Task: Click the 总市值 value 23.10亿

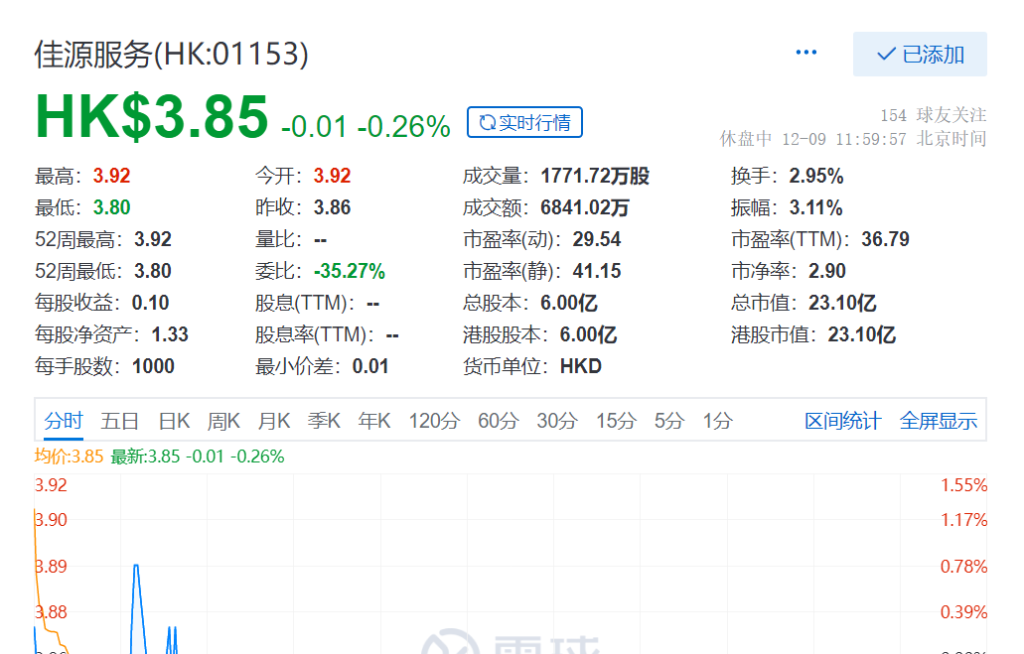Action: tap(842, 303)
